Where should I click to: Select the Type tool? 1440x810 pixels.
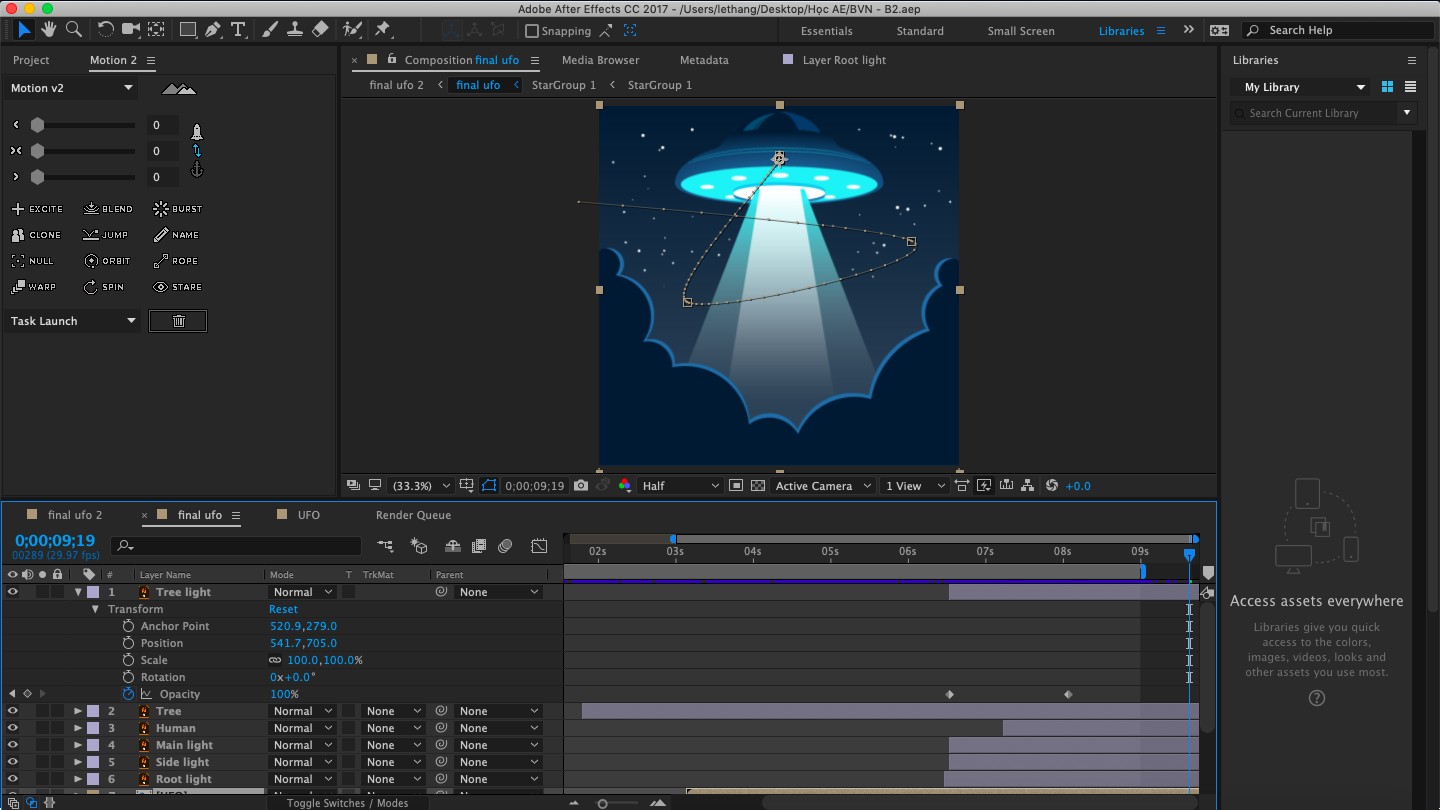(x=238, y=30)
